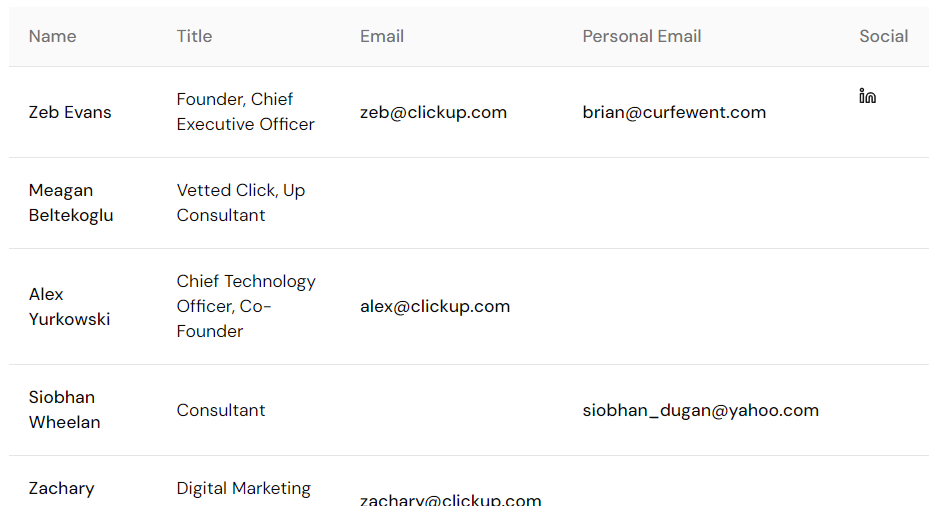
Task: Select the zachary@clickup.com email address
Action: click(451, 499)
